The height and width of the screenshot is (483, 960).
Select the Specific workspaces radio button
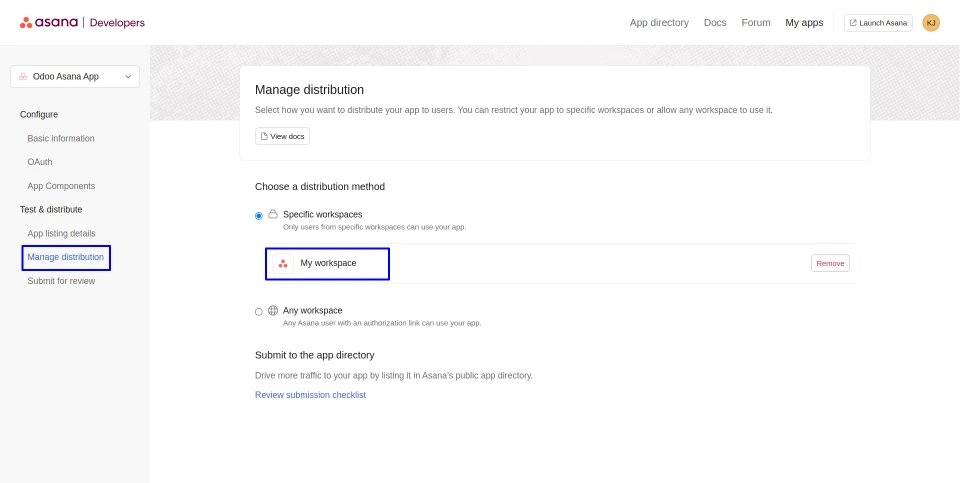pos(259,215)
